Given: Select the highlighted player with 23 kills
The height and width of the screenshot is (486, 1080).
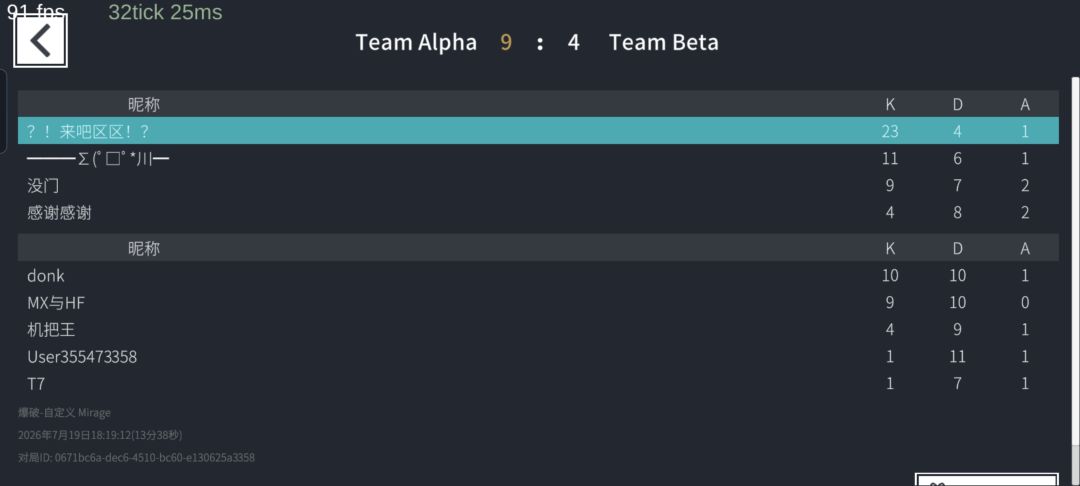Looking at the screenshot, I should (x=538, y=131).
